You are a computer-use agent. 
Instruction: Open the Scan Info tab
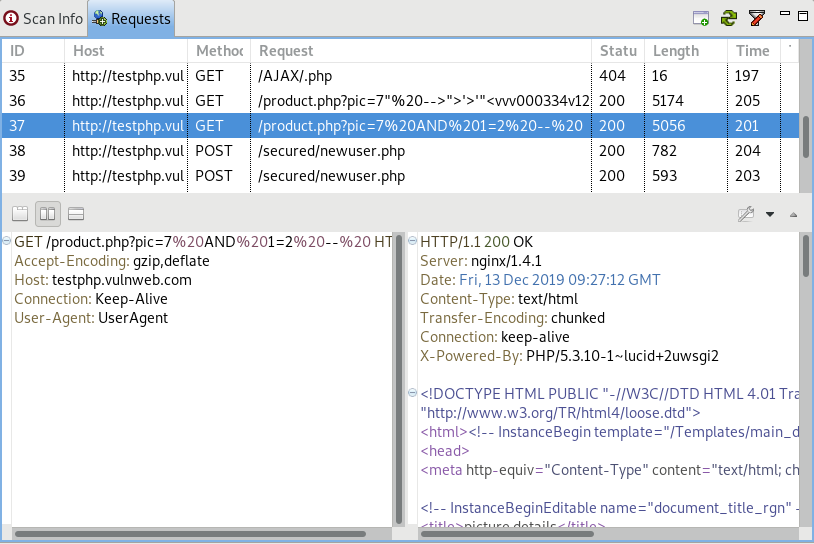[x=44, y=18]
